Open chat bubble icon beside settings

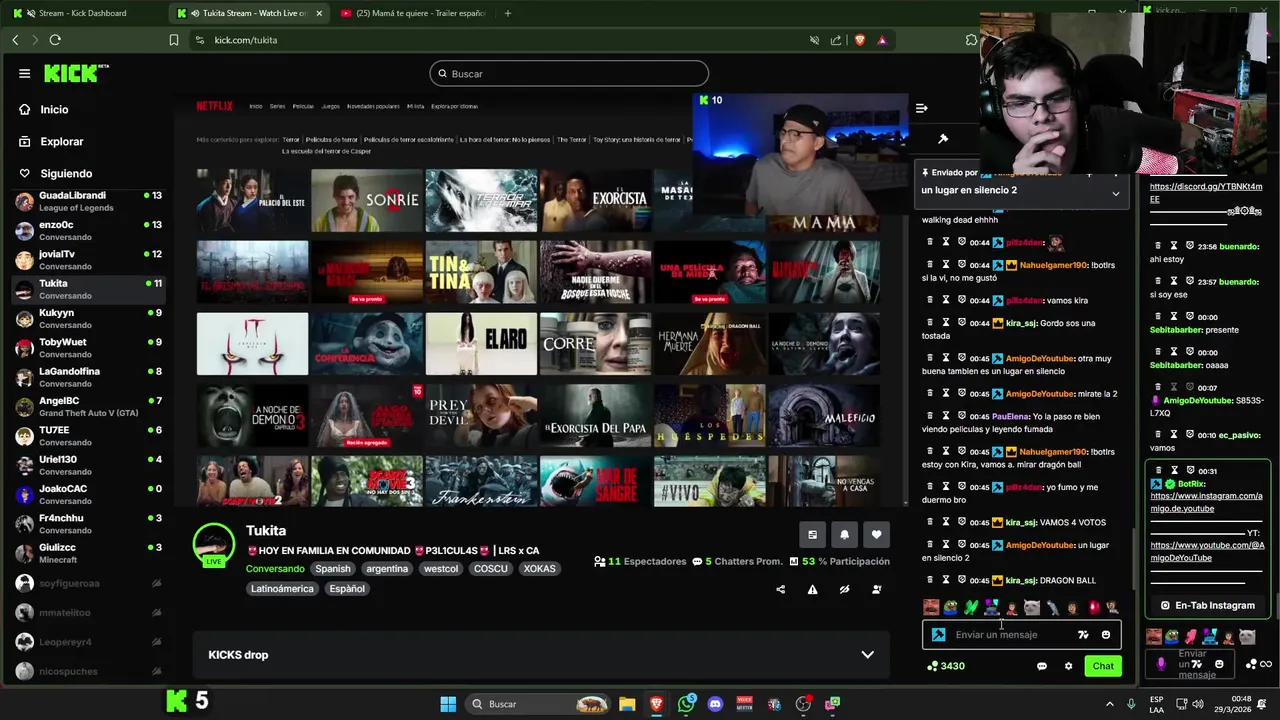(1042, 666)
